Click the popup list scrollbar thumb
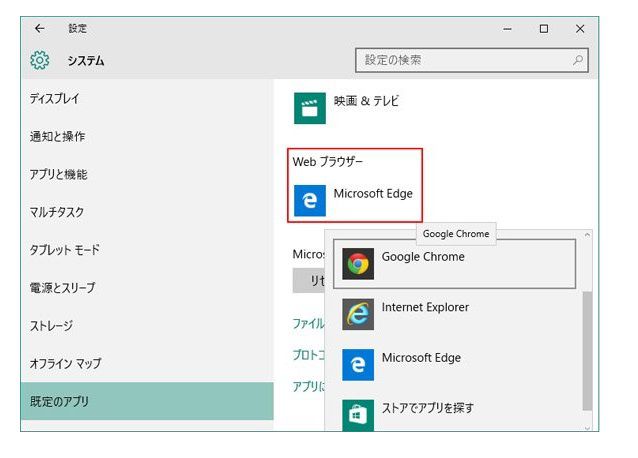Screen dimensions: 638x458 [x=587, y=351]
